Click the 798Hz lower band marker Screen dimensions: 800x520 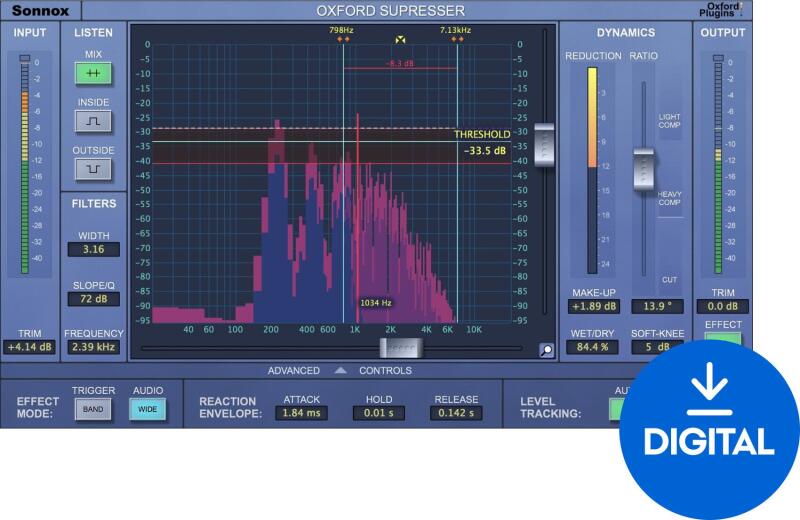tap(342, 42)
